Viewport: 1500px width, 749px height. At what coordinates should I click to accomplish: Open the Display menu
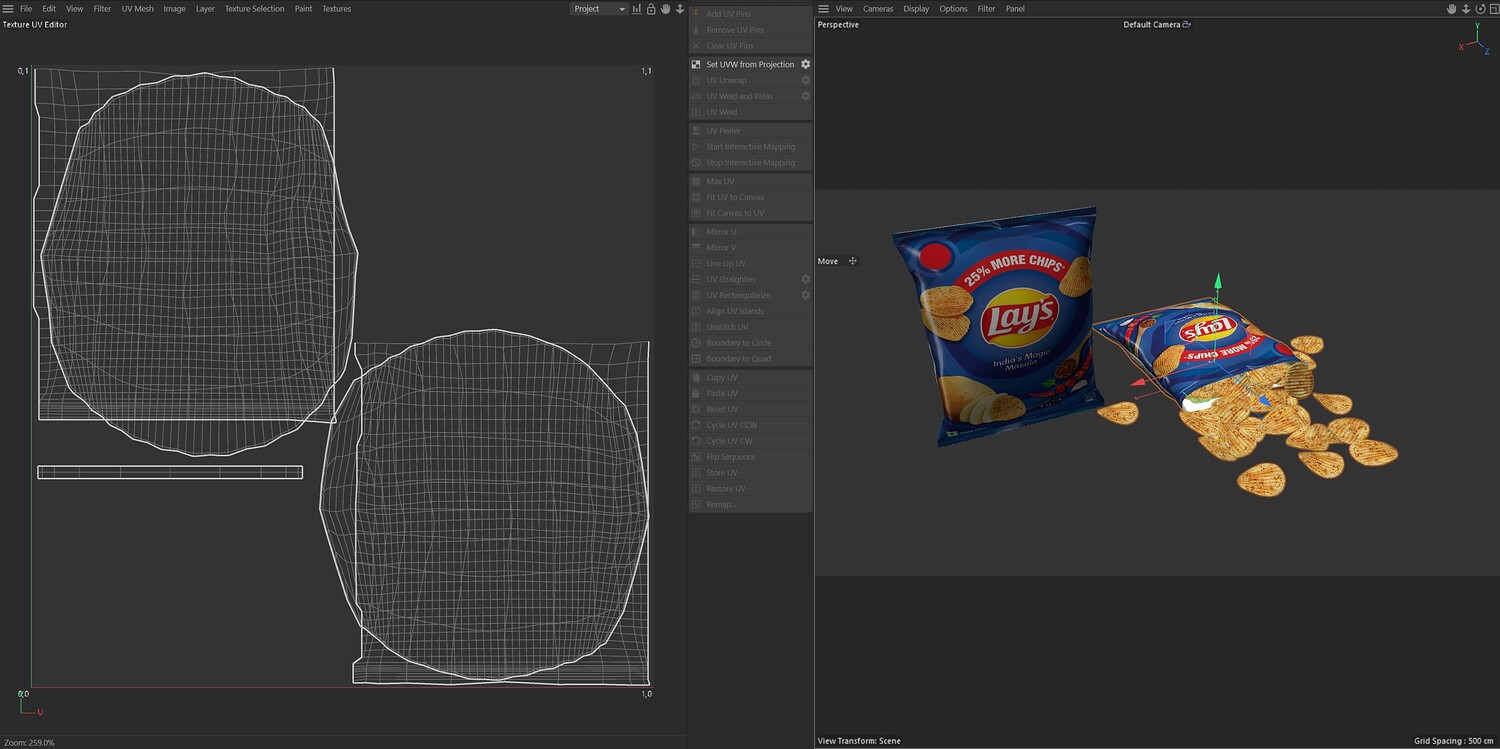(x=916, y=9)
